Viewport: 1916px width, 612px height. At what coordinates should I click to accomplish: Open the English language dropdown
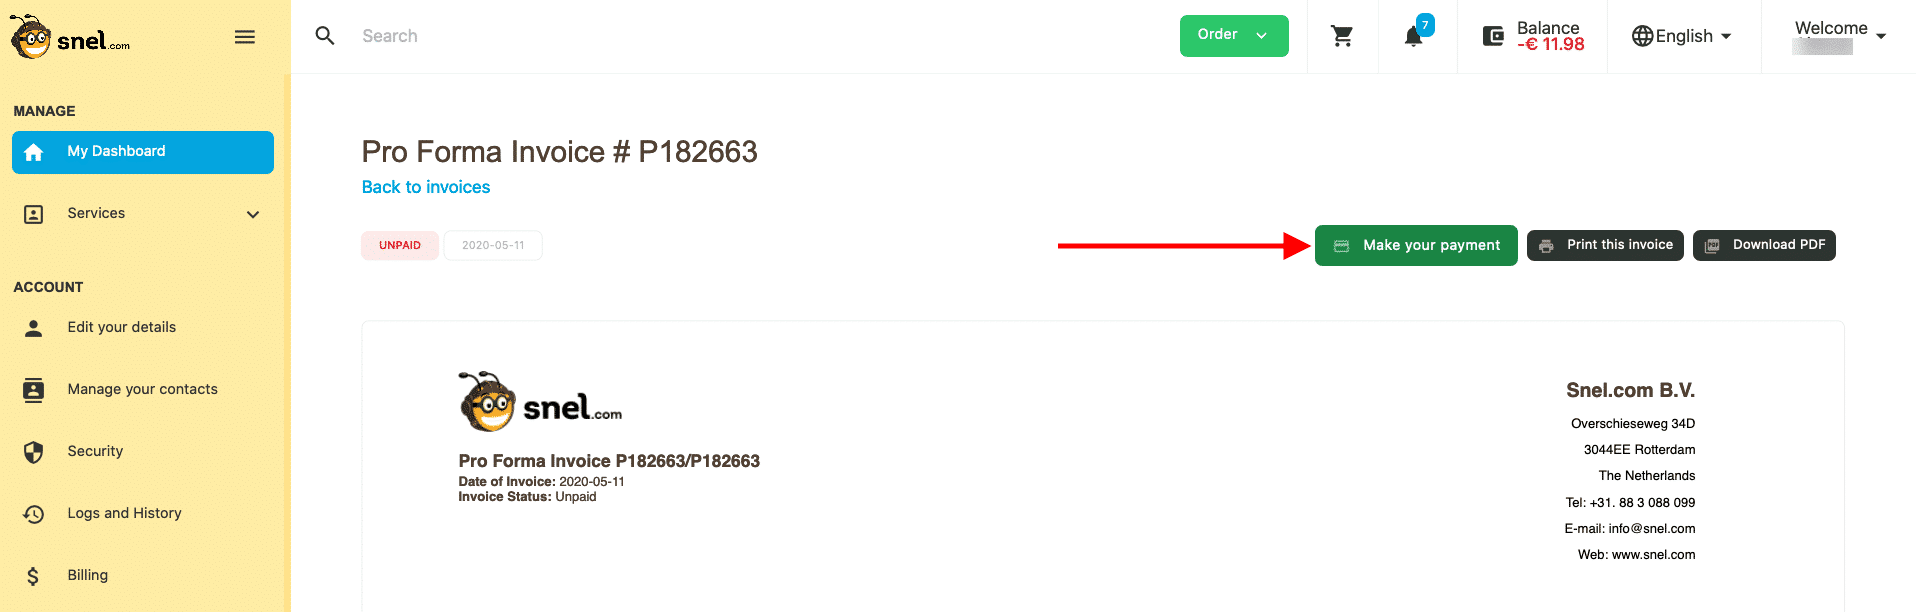point(1682,36)
